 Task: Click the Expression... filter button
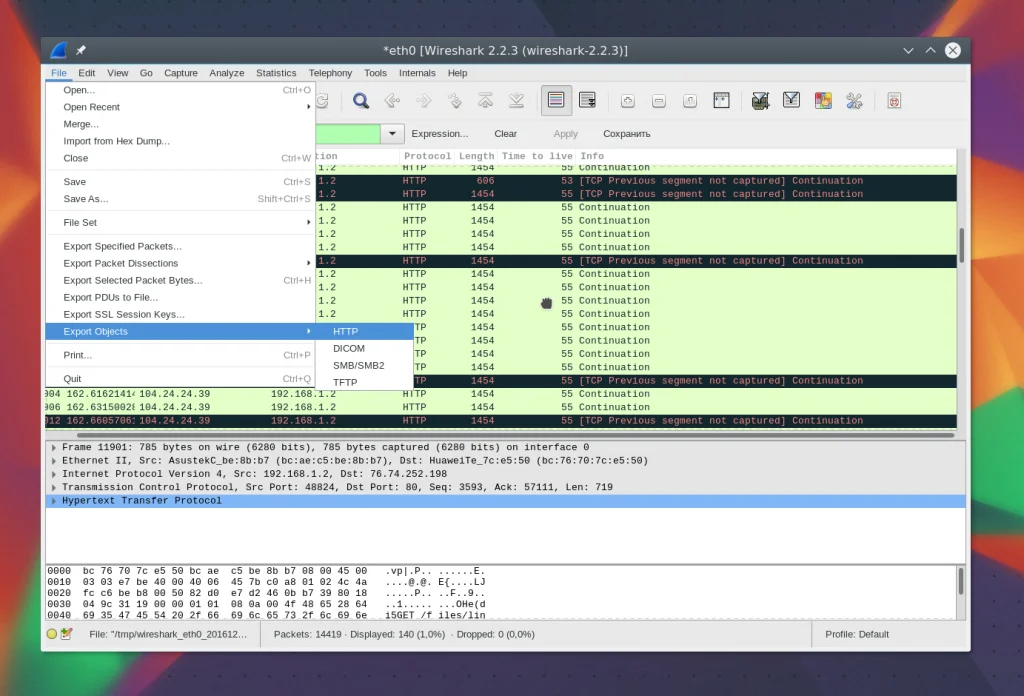439,134
